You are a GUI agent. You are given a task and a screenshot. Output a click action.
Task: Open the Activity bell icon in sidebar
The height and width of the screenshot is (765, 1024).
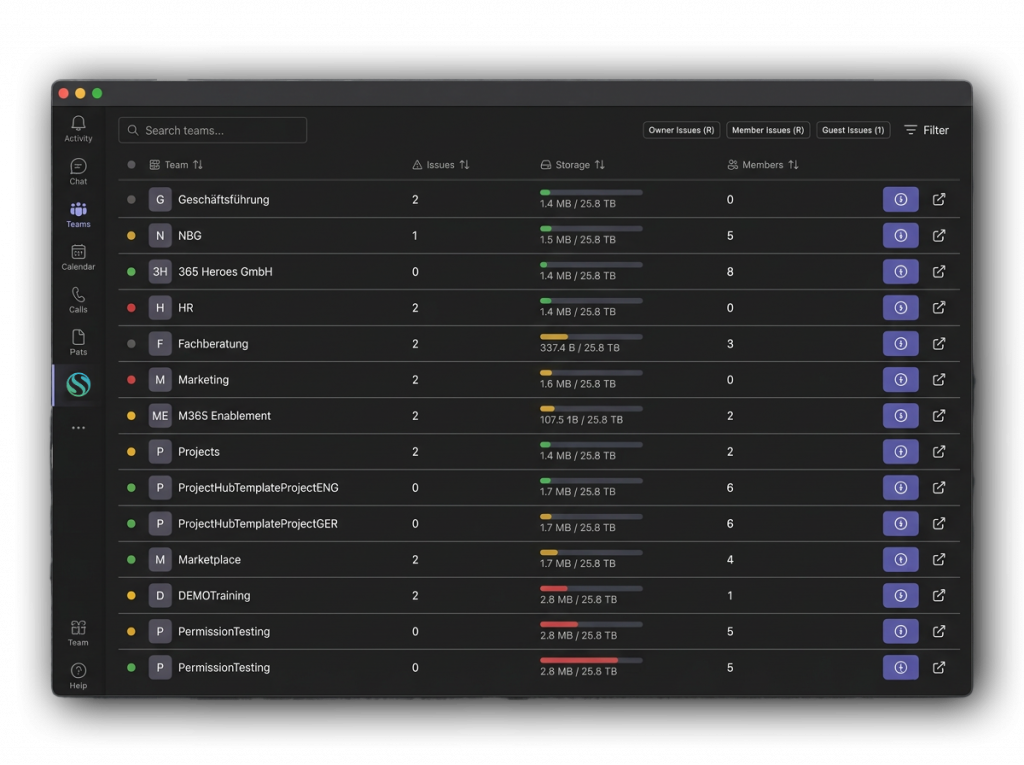(78, 128)
